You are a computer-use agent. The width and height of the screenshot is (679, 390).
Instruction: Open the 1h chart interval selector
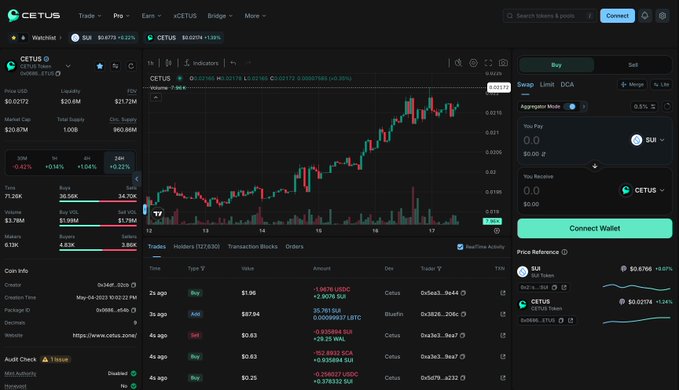(x=150, y=63)
